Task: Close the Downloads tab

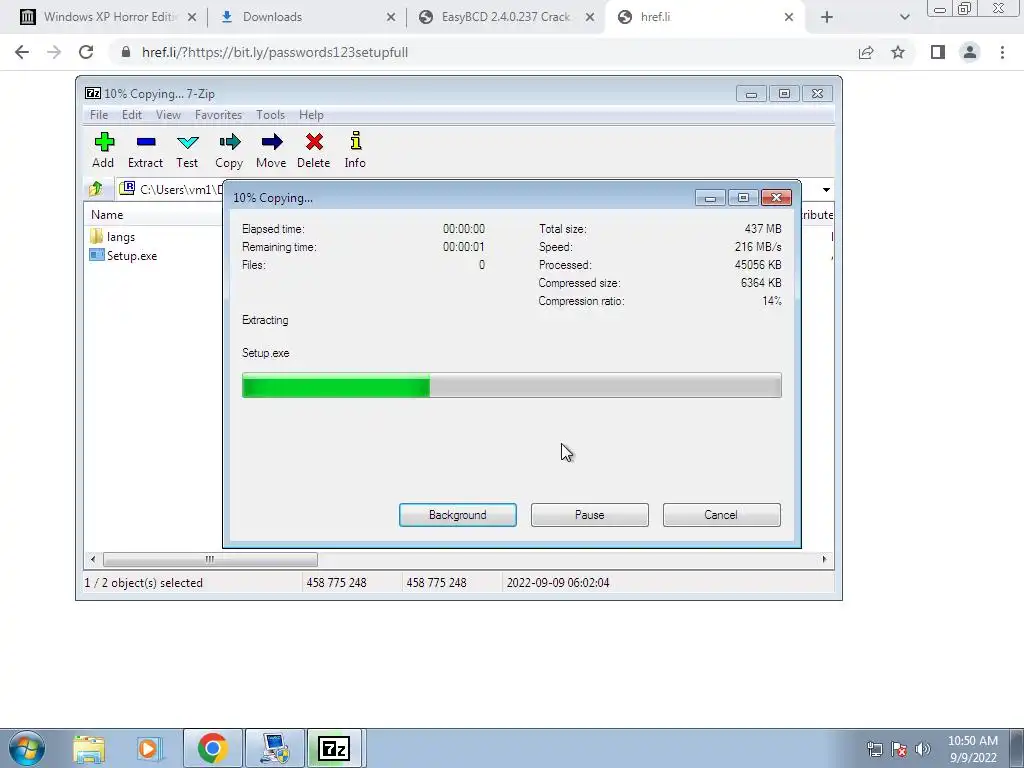Action: (391, 17)
